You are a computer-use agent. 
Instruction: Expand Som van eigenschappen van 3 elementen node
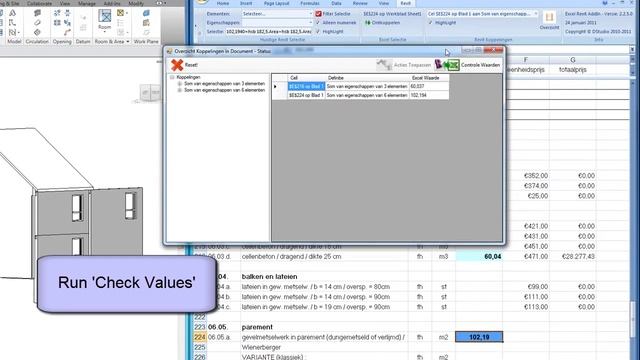179,84
